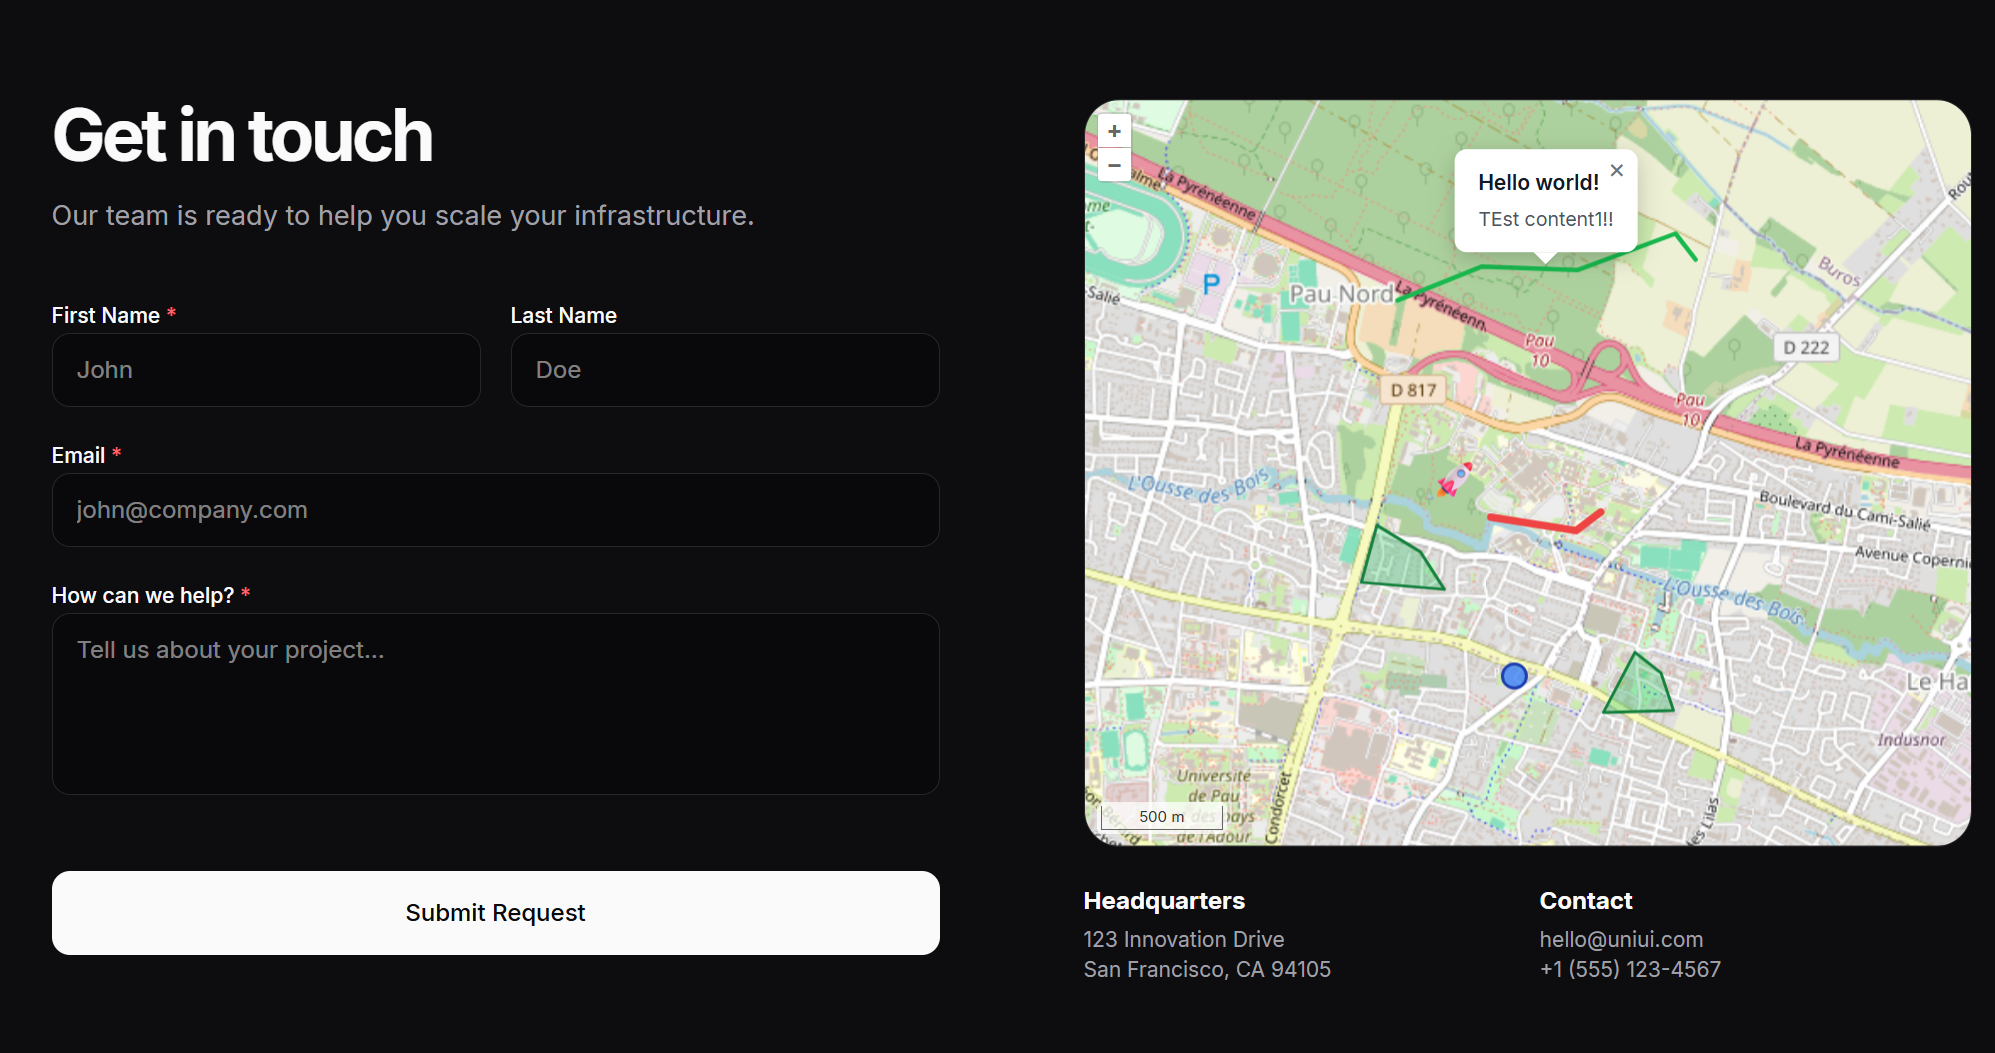
Task: Click the Email input field
Action: [495, 510]
